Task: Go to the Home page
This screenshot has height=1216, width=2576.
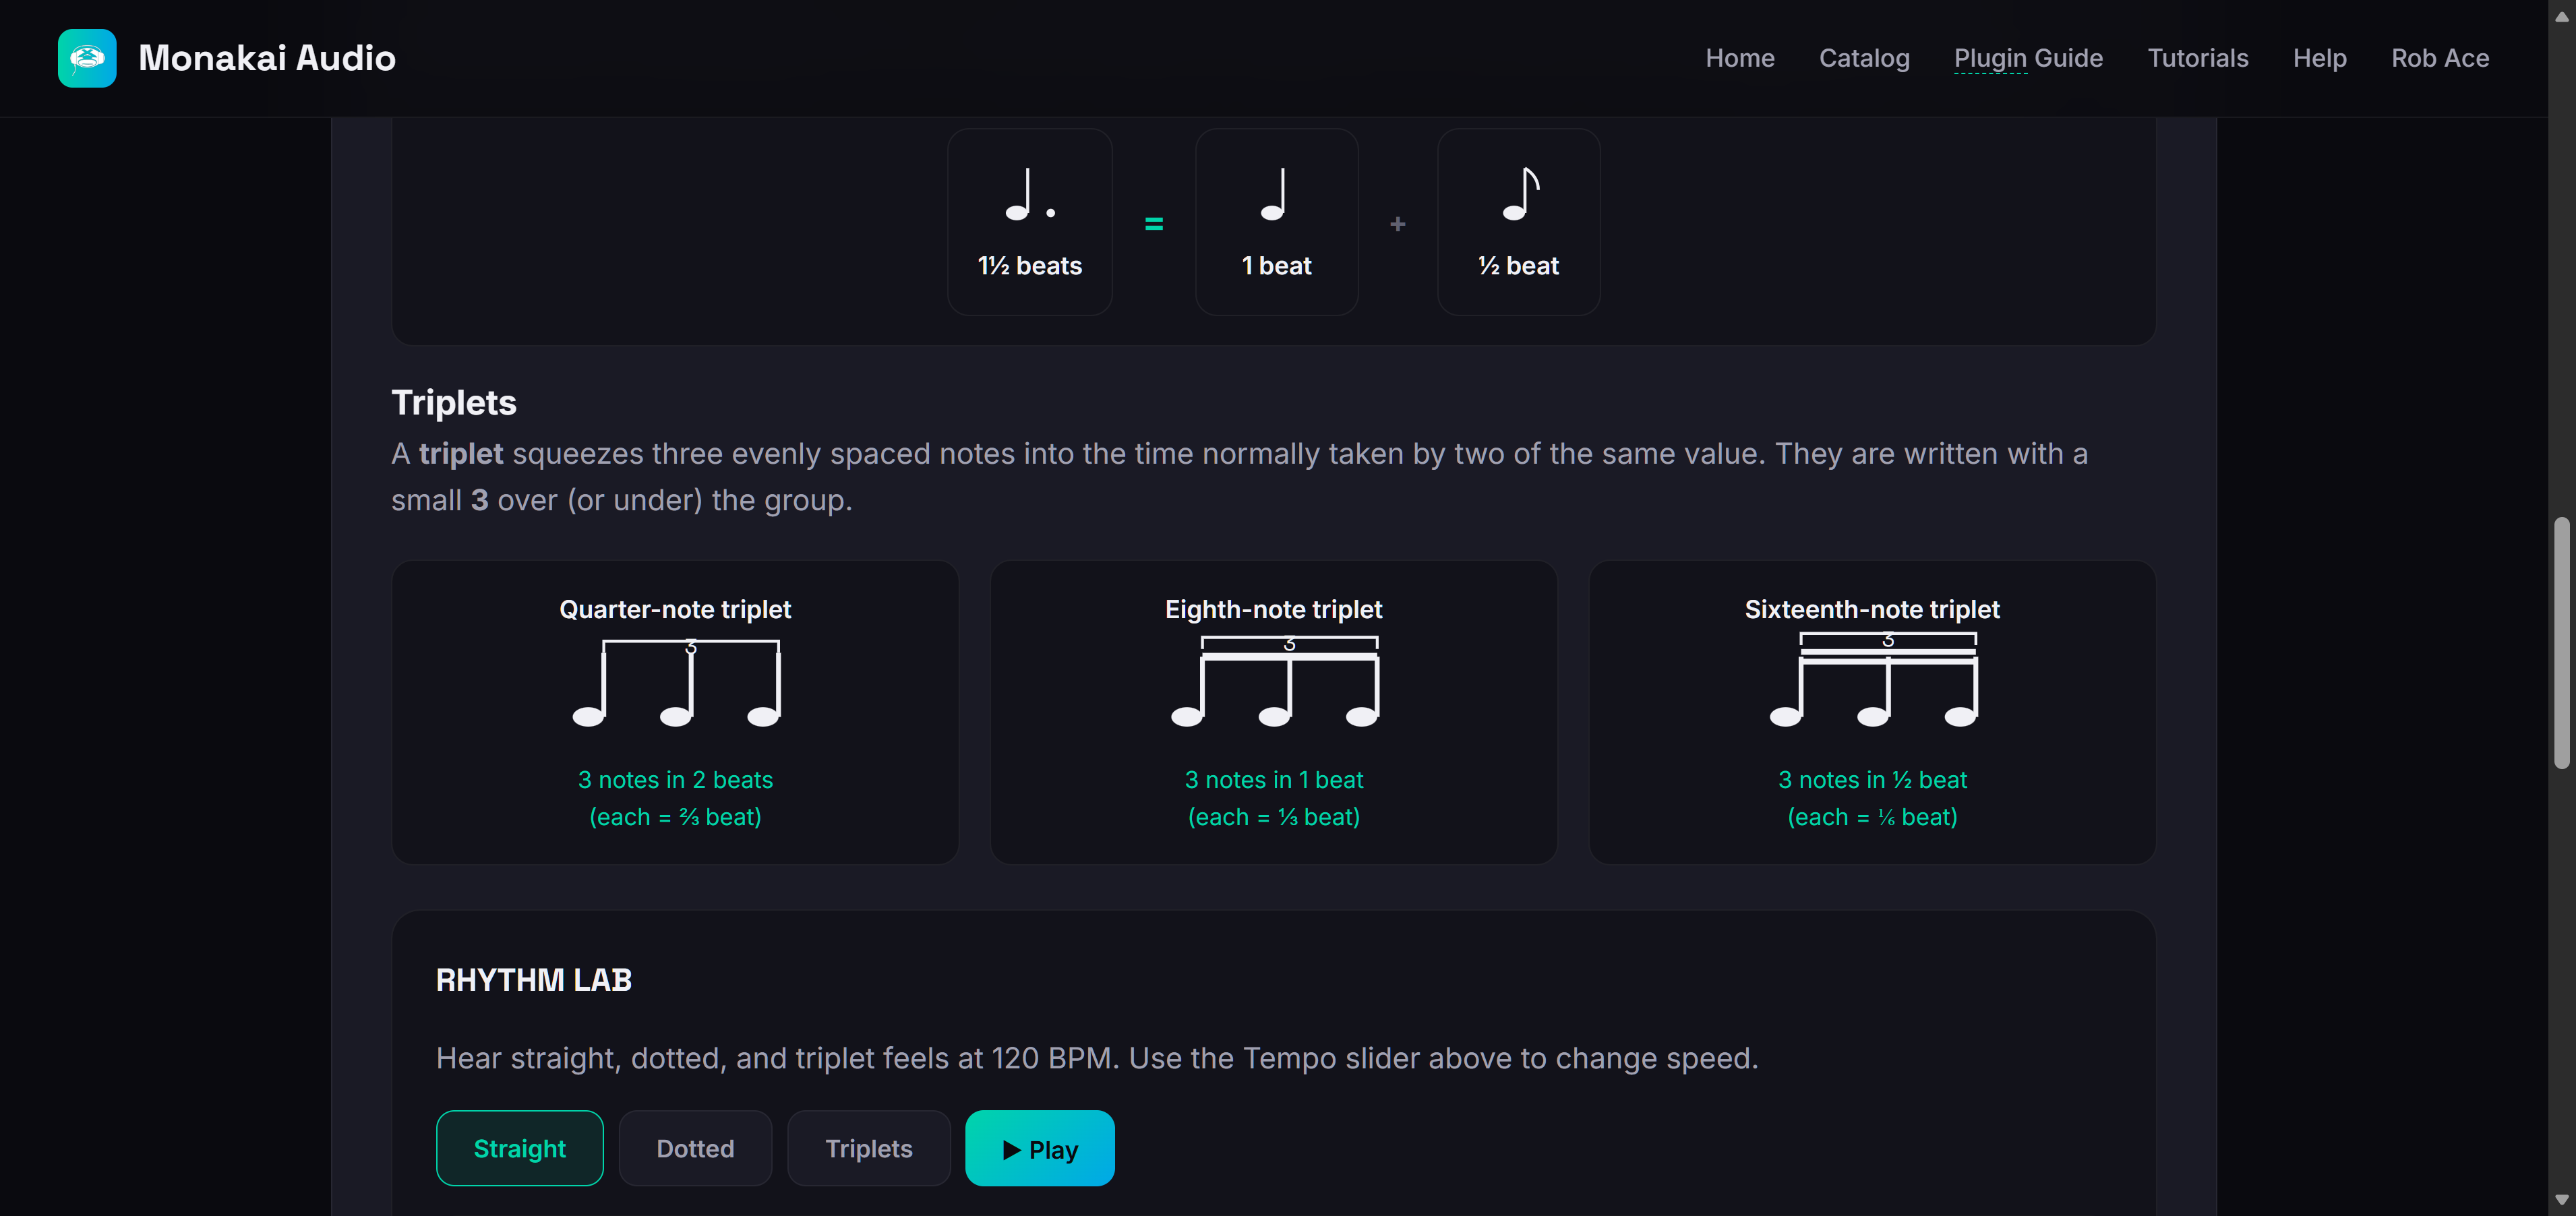Action: pyautogui.click(x=1740, y=58)
